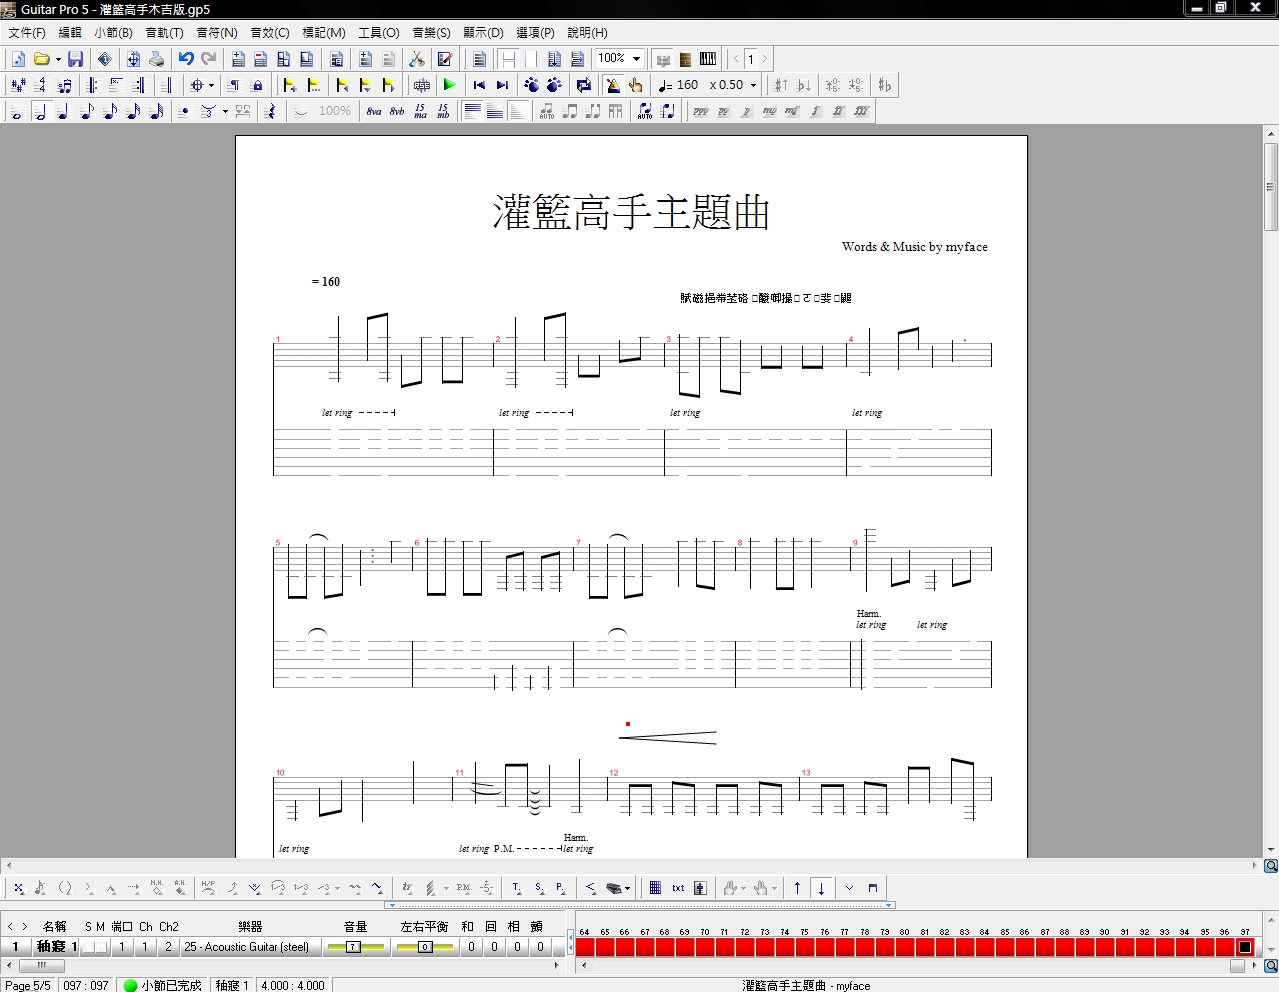Create a new file with the toolbar icon

18,59
